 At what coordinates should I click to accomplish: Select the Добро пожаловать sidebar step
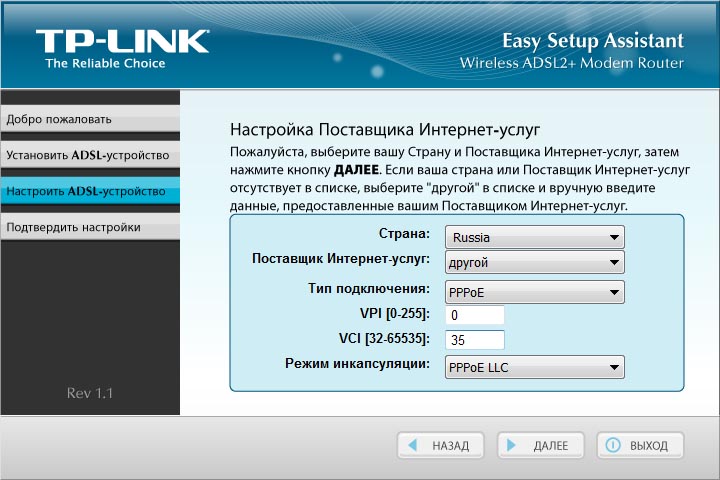(x=90, y=119)
